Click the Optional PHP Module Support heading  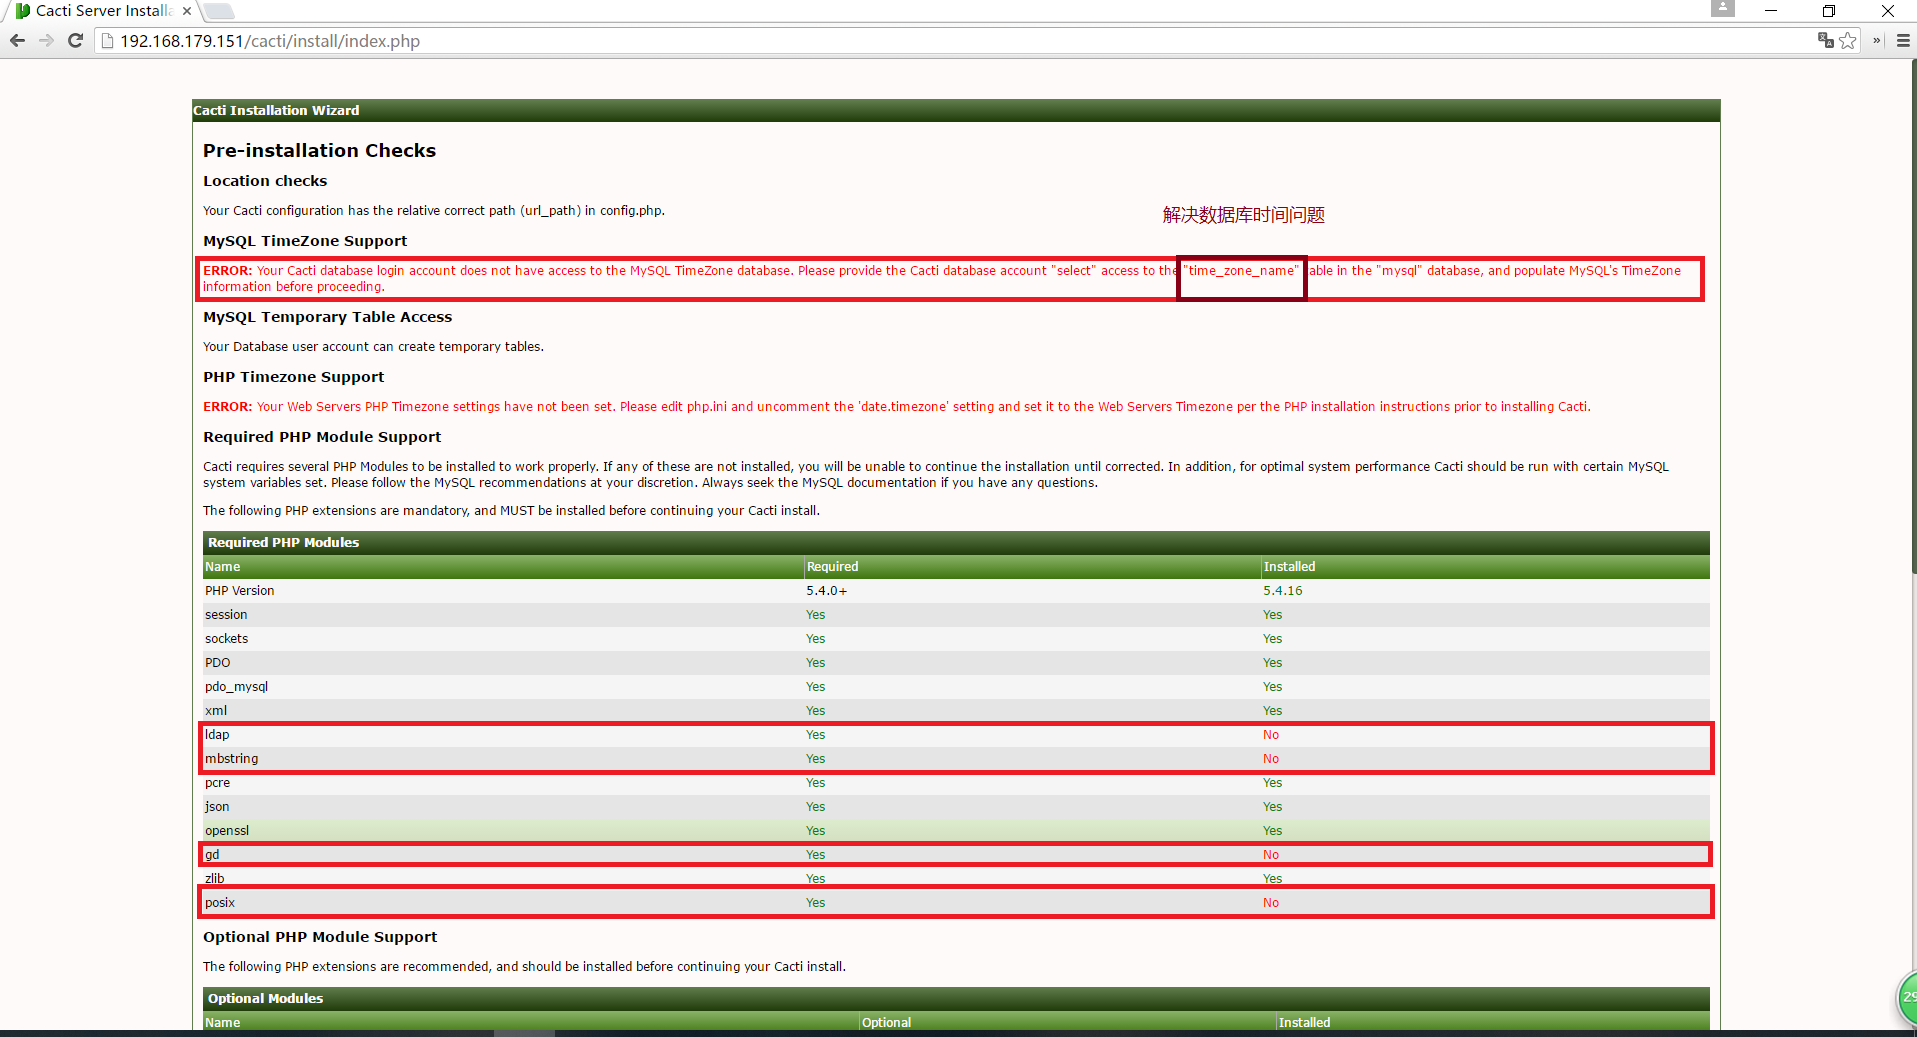point(320,937)
